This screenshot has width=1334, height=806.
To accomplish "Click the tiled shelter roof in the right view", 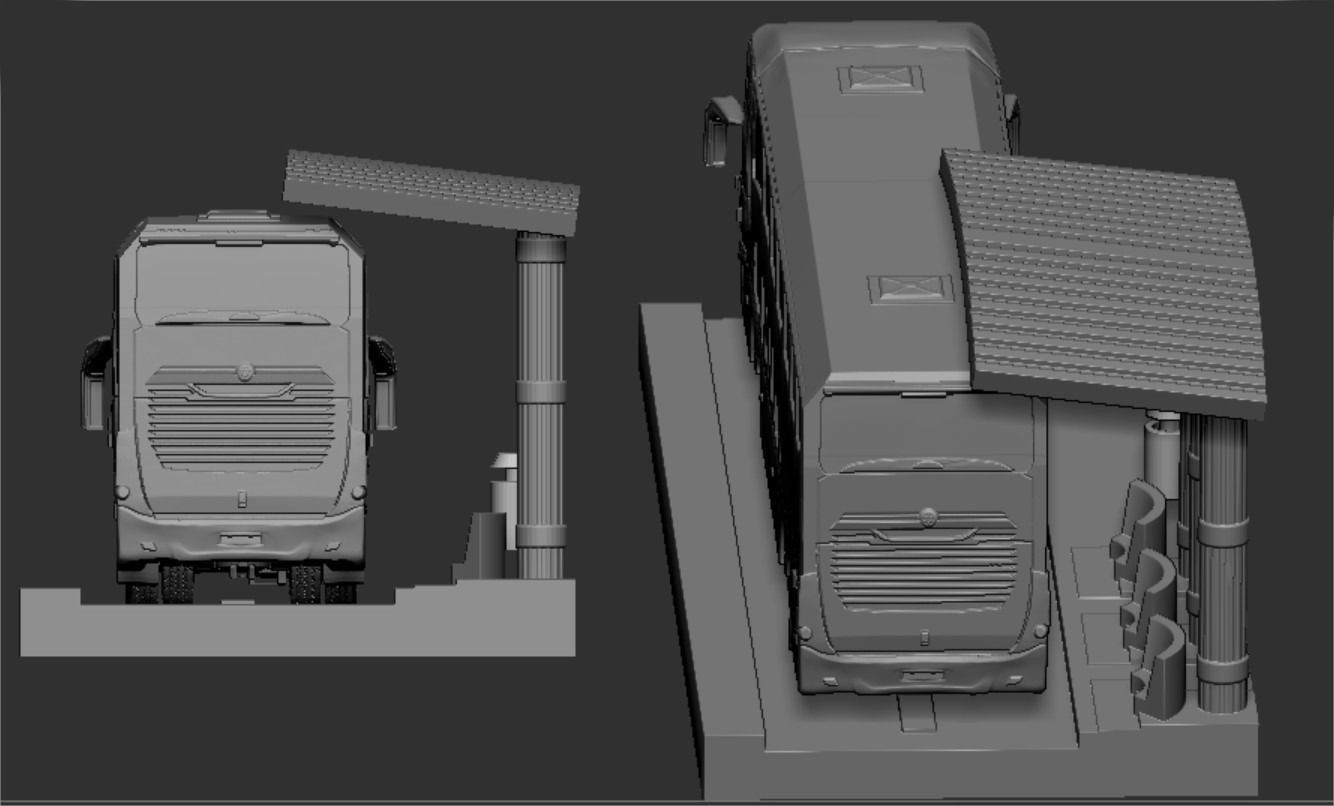I will tap(1105, 282).
